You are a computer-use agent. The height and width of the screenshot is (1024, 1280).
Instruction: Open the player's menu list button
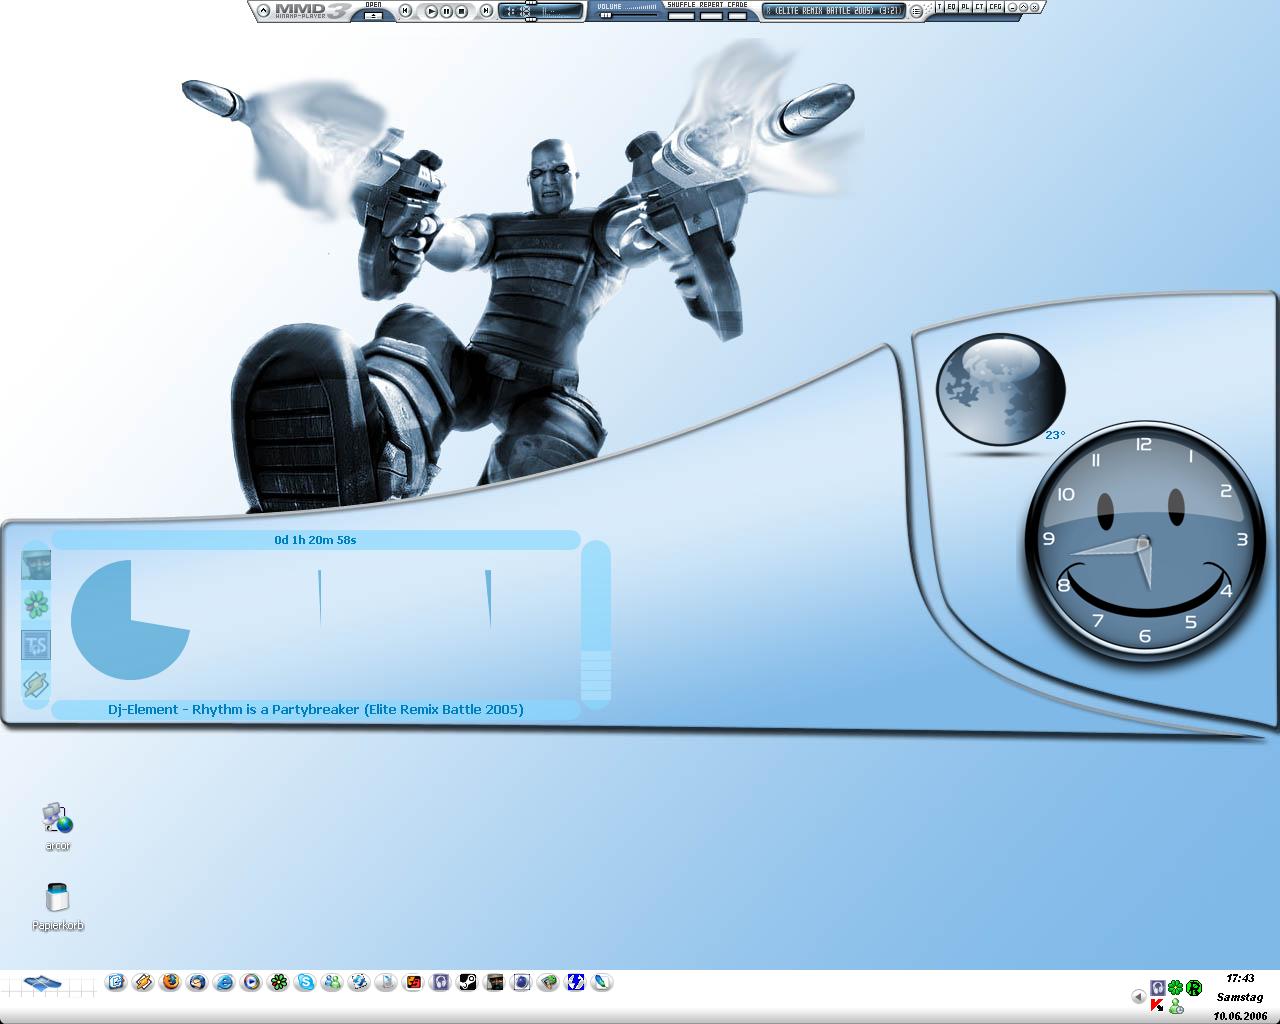[916, 11]
